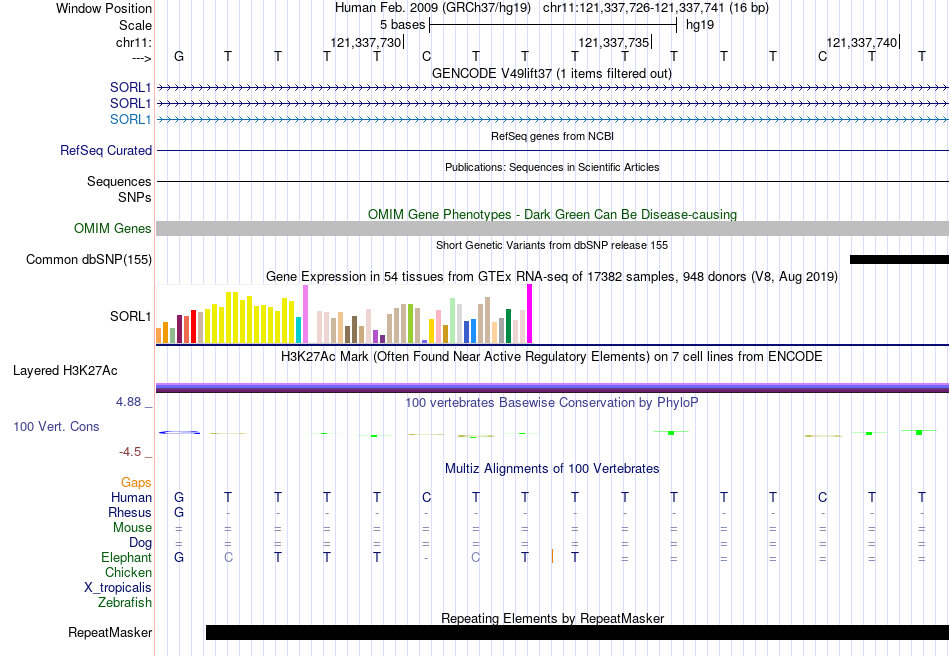Click the 4.88 PhyloP upper scale value
950x656 pixels.
128,402
